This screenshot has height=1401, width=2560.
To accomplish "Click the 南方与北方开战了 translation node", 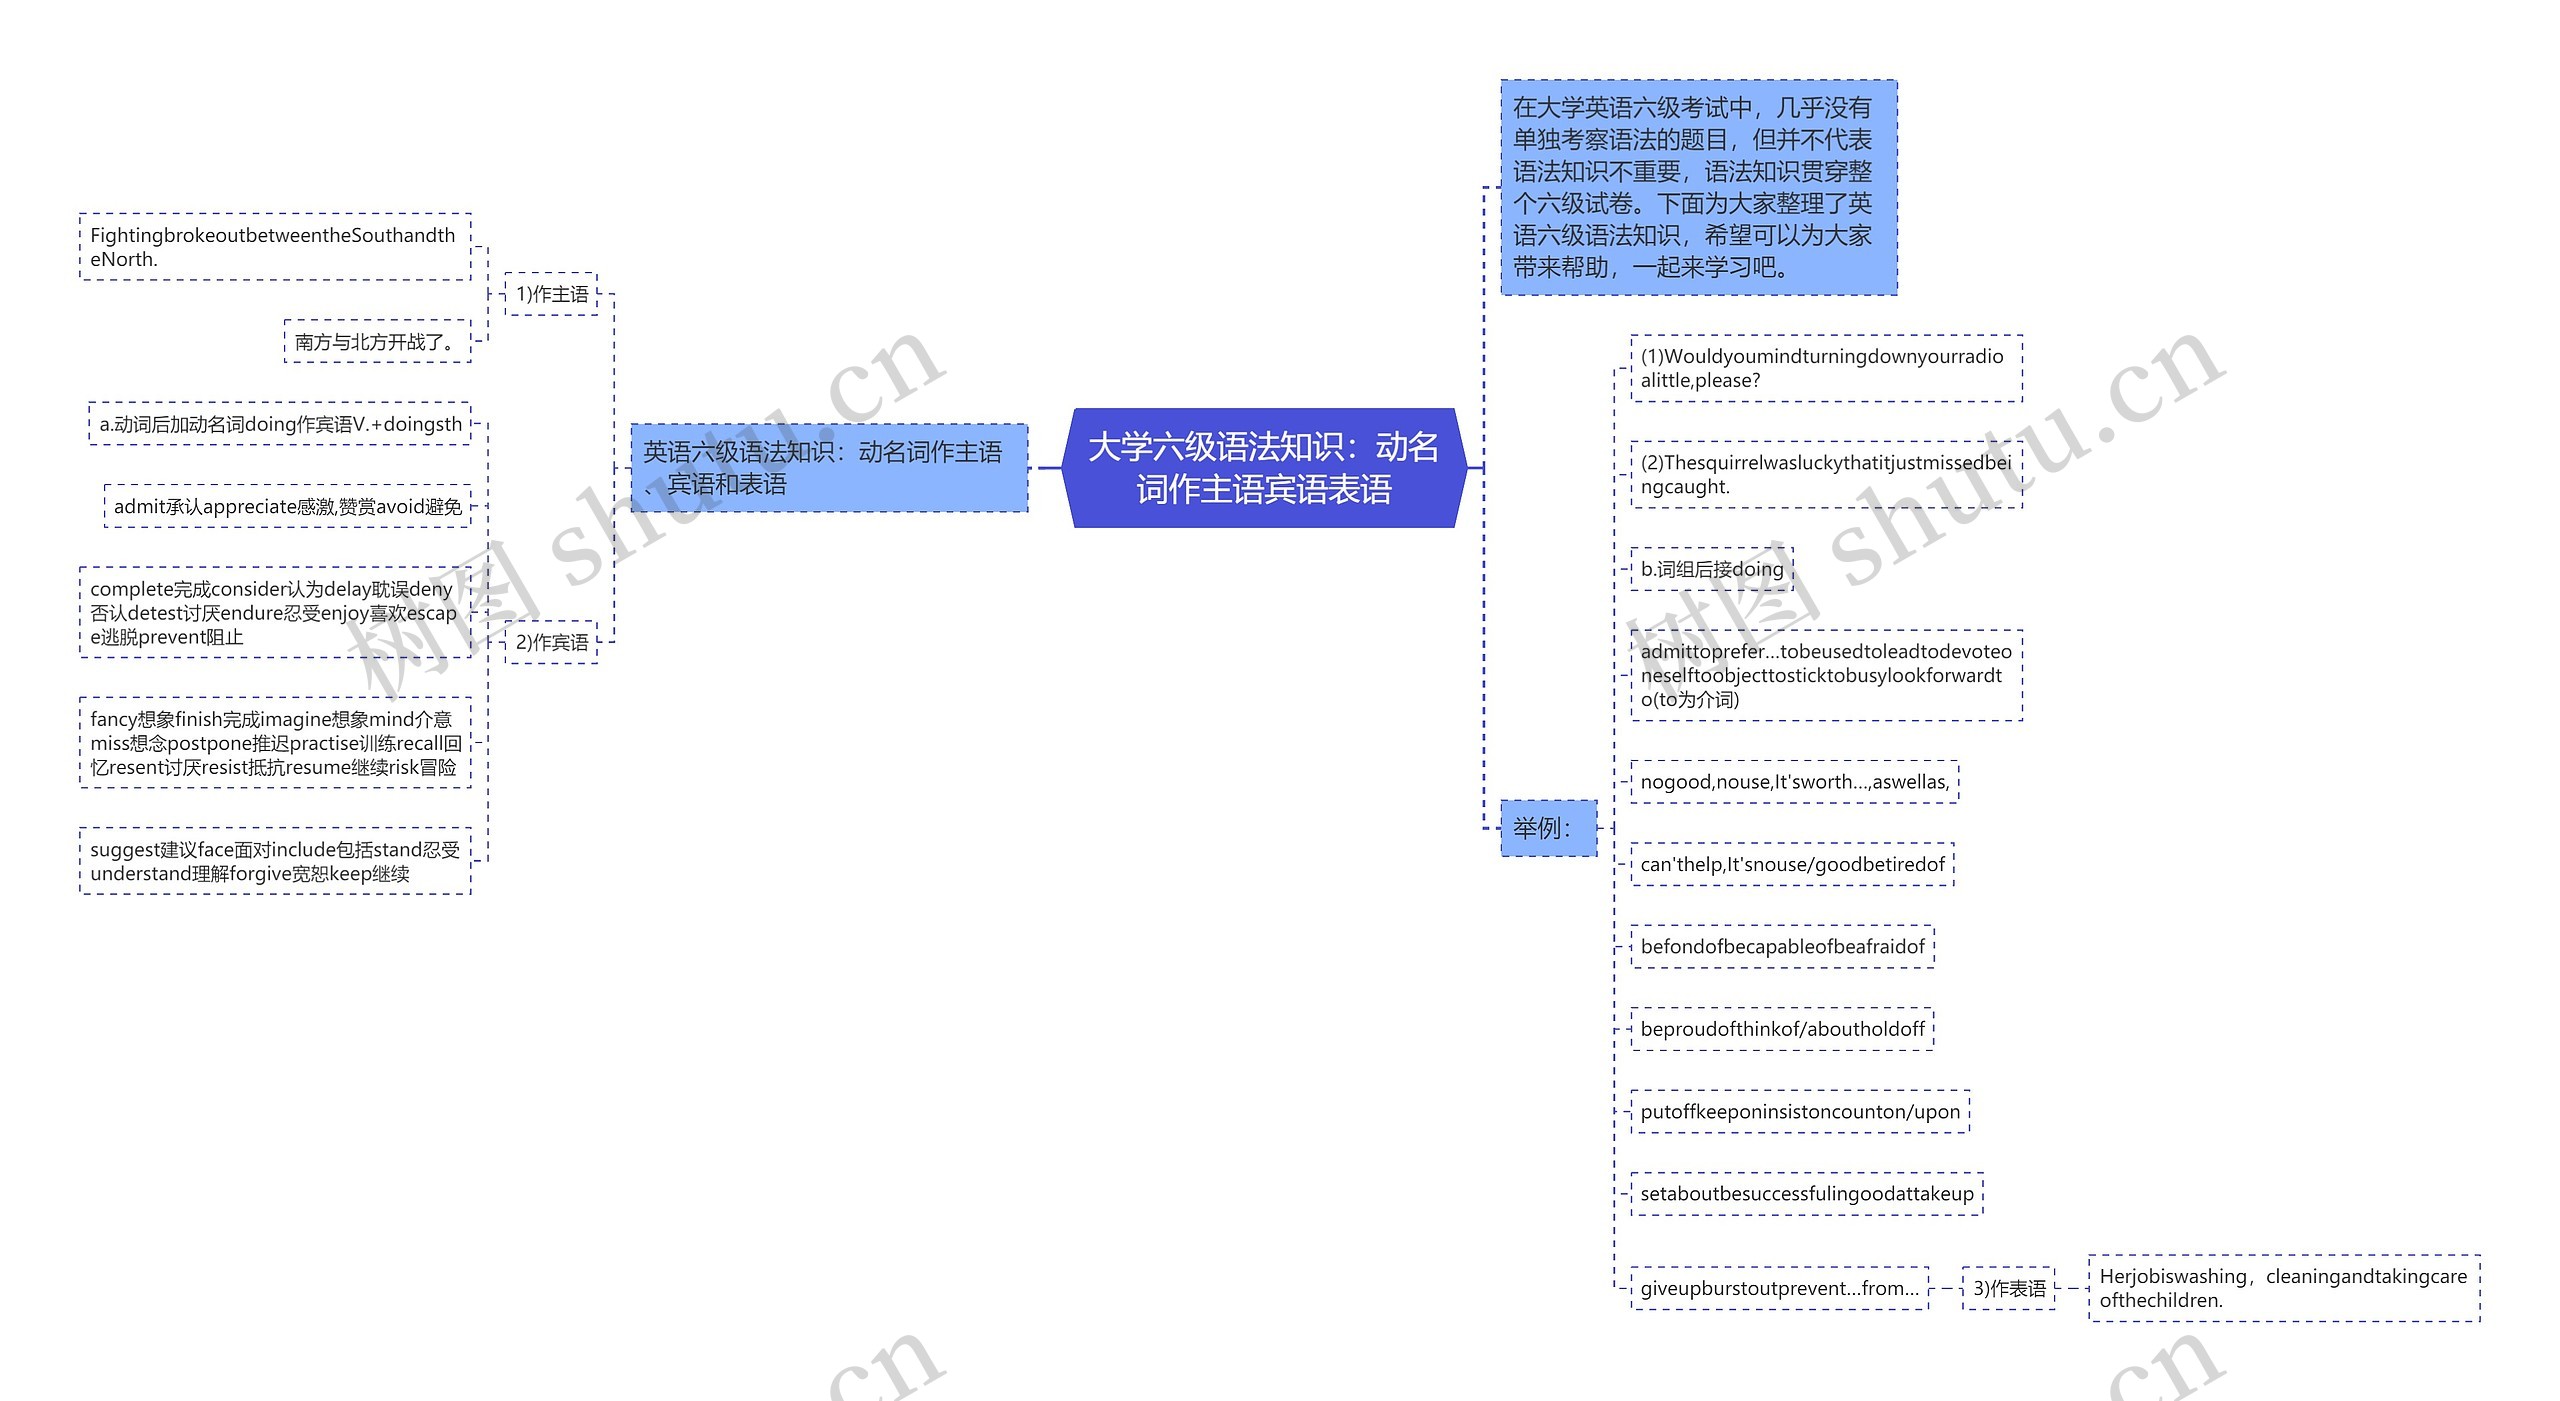I will click(x=376, y=341).
